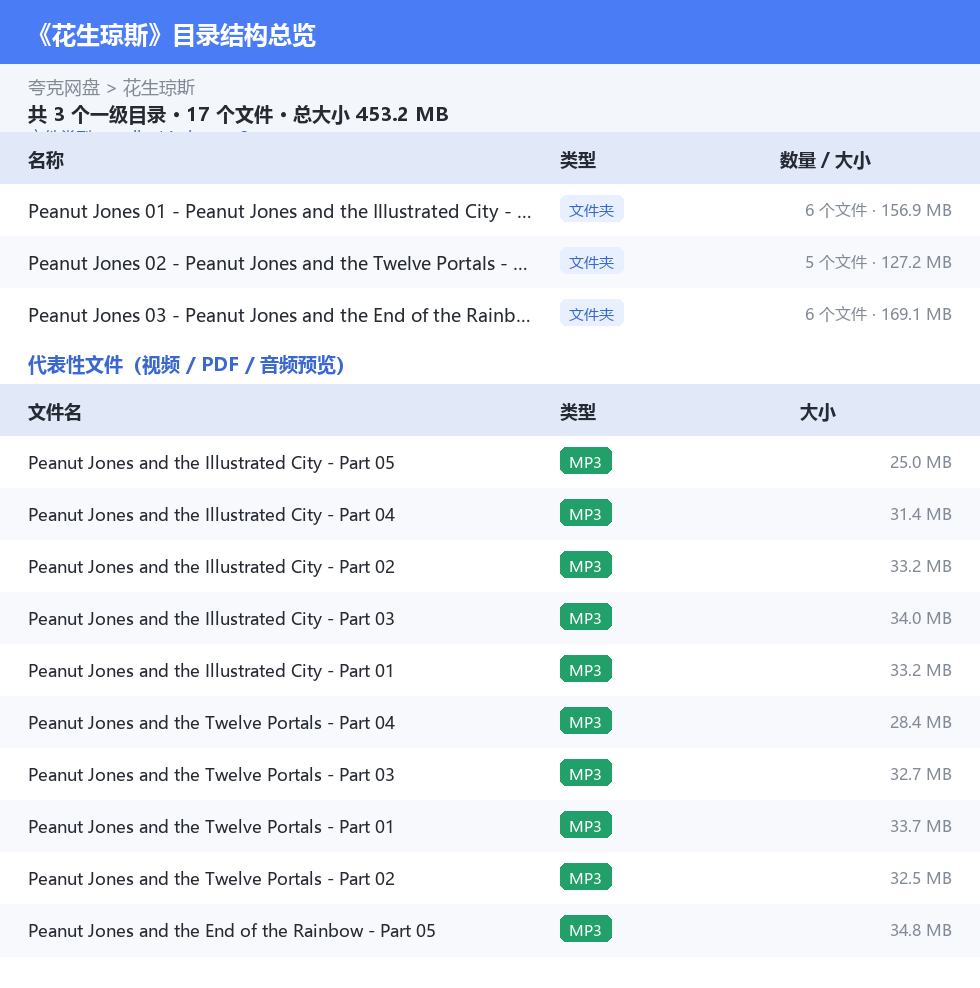Select Twelve Portals - Part 04 file
Image resolution: width=980 pixels, height=988 pixels.
click(x=490, y=722)
